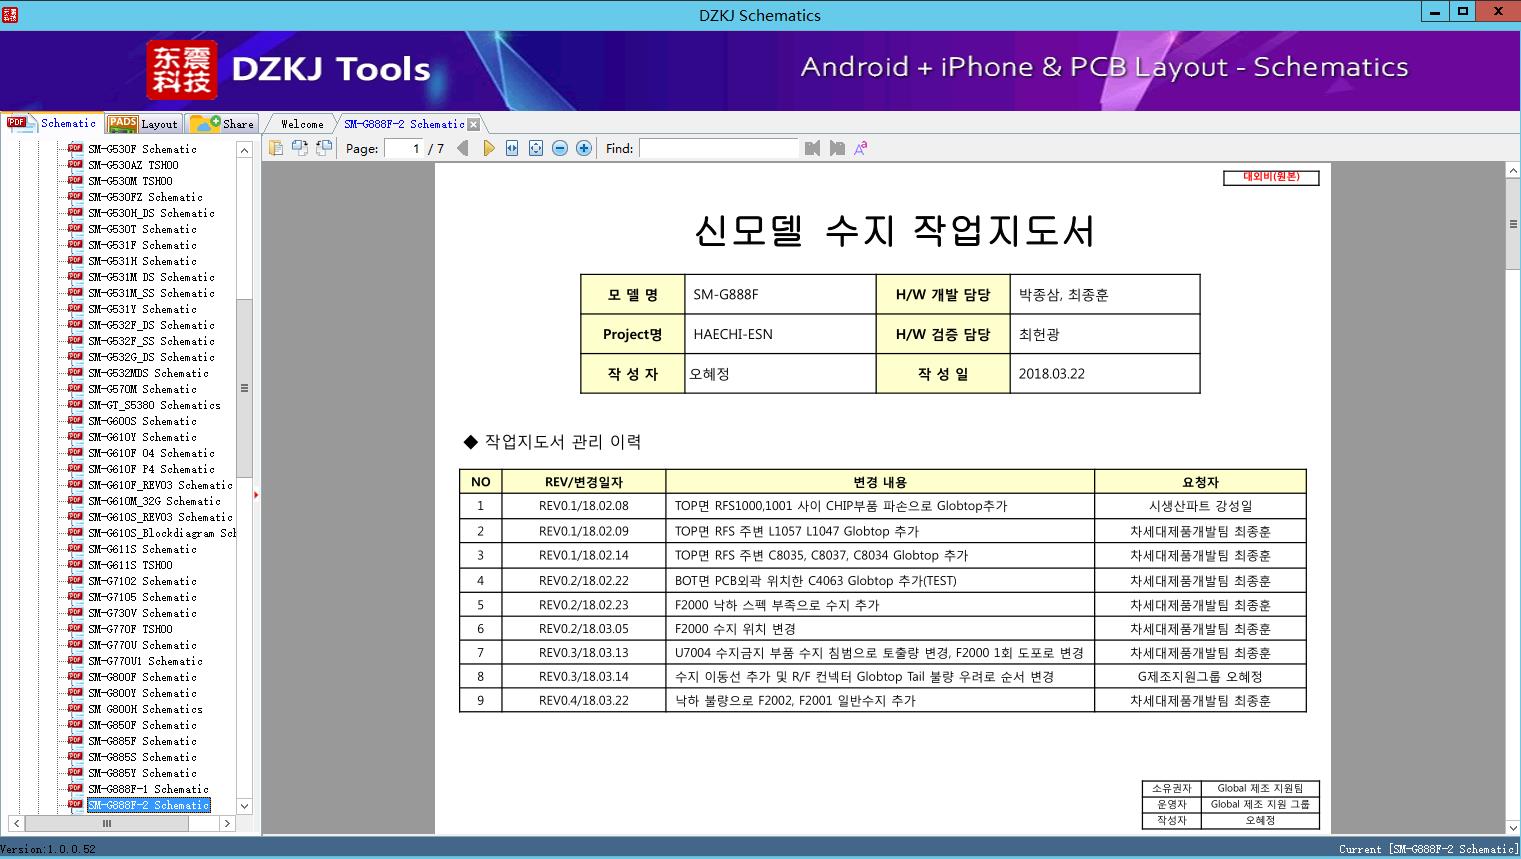Open the Welcome document tab

pos(302,124)
